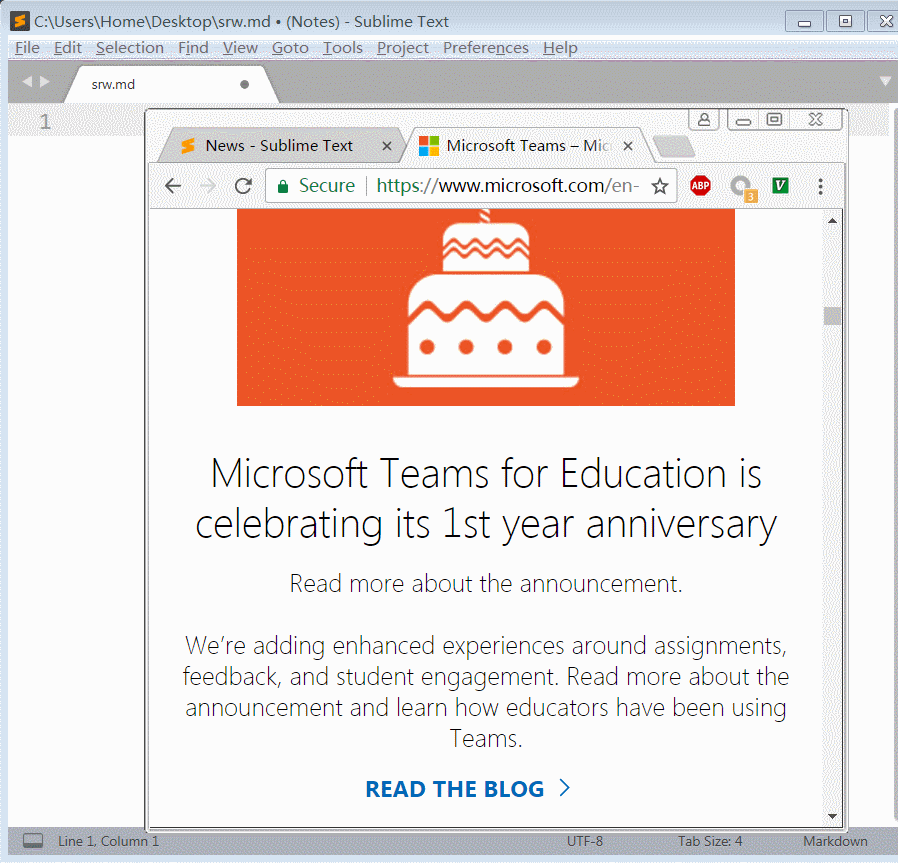Viewport: 898px width, 863px height.
Task: Click the browser Forward arrow
Action: (x=207, y=186)
